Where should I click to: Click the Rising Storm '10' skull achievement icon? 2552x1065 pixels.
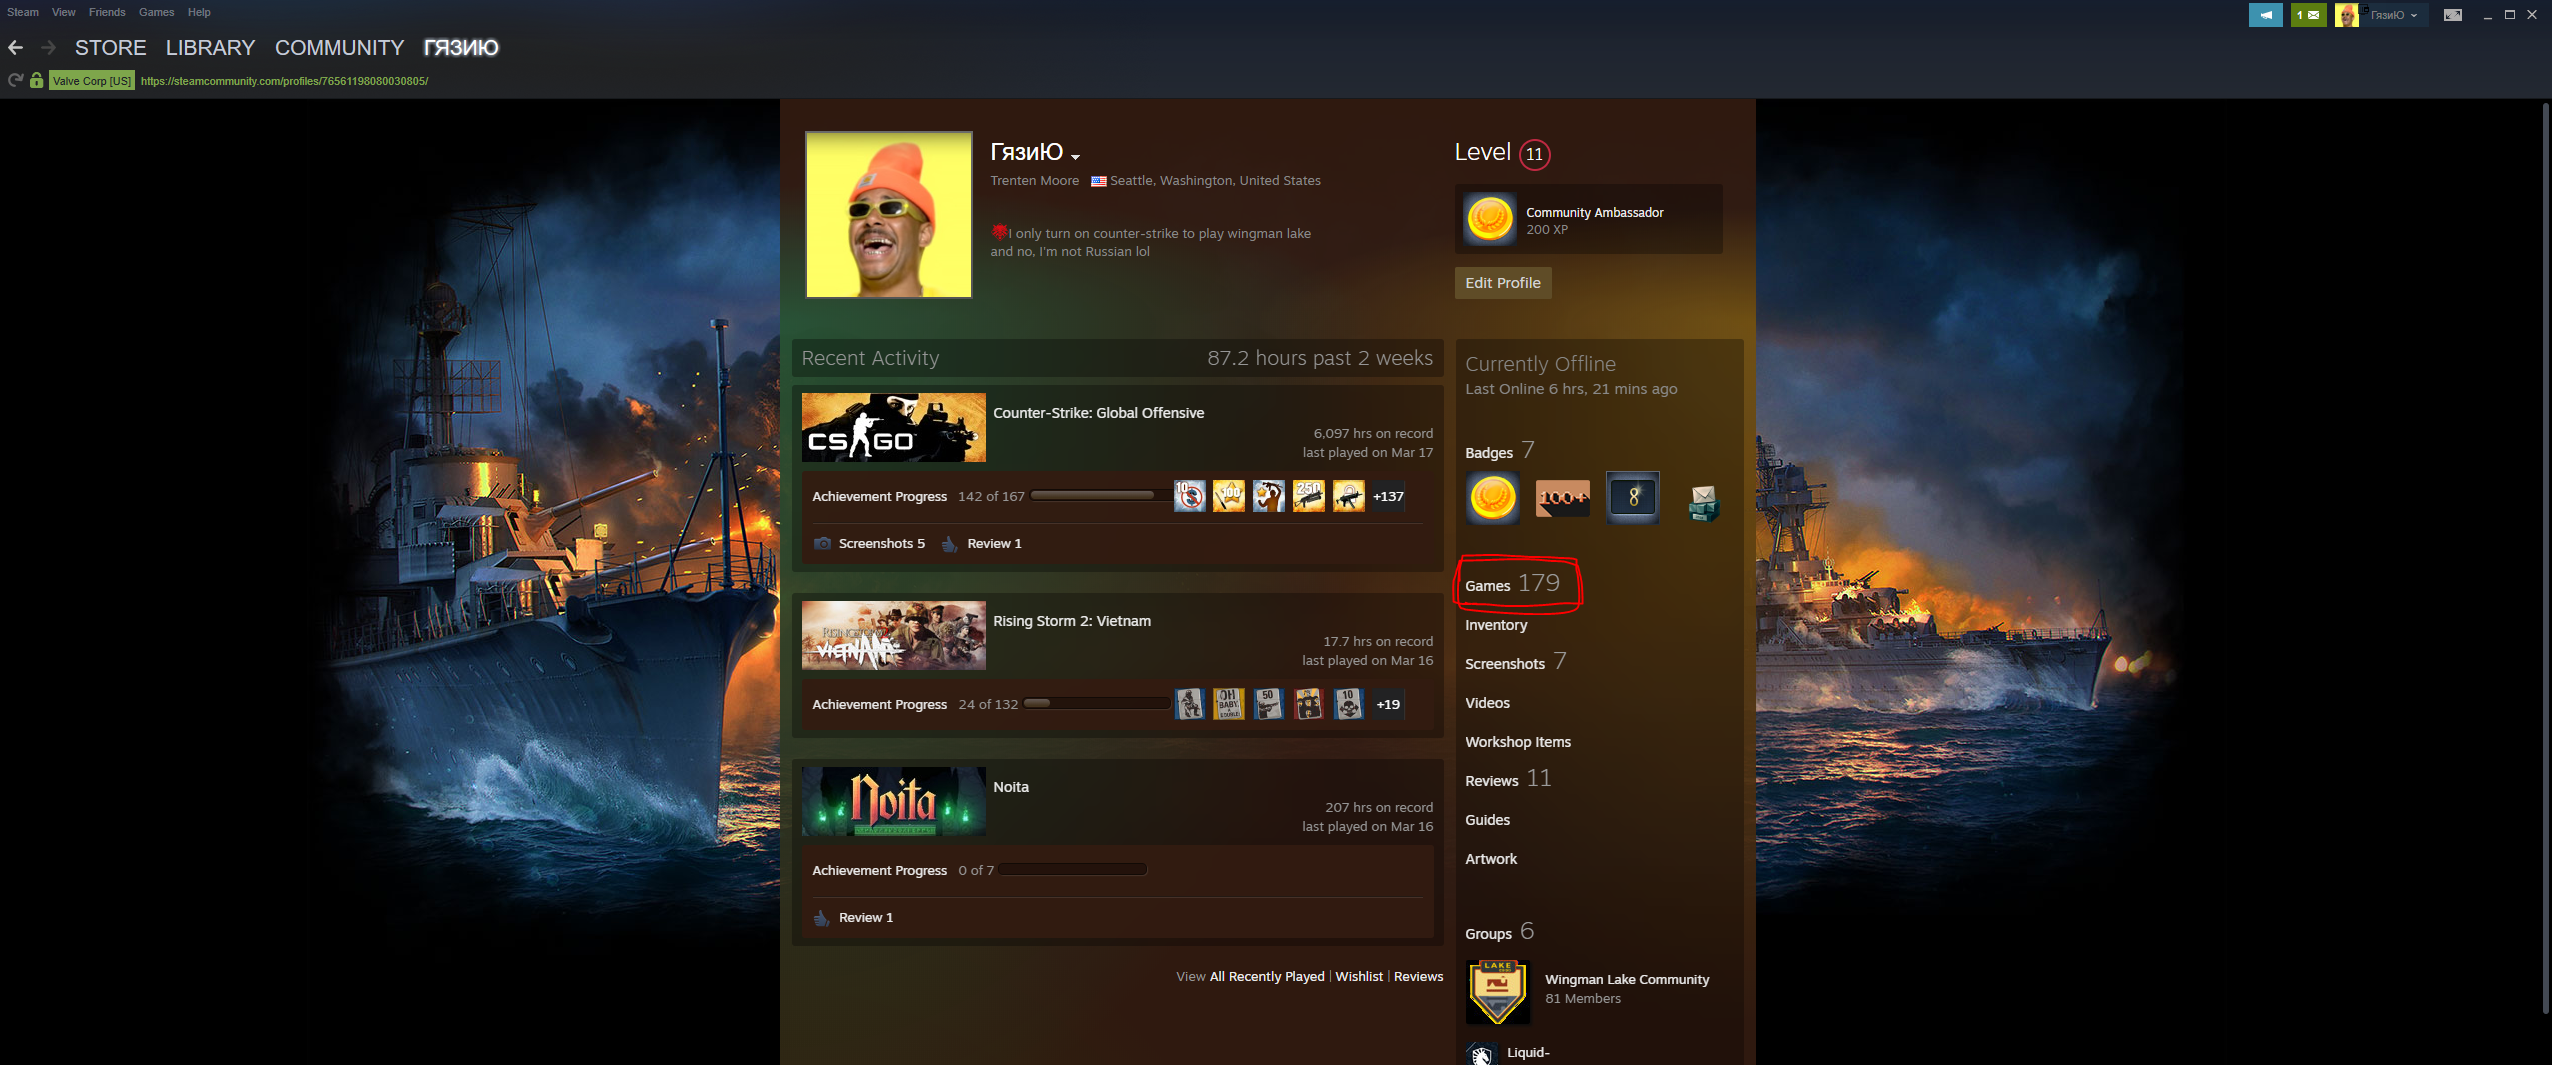[x=1349, y=704]
